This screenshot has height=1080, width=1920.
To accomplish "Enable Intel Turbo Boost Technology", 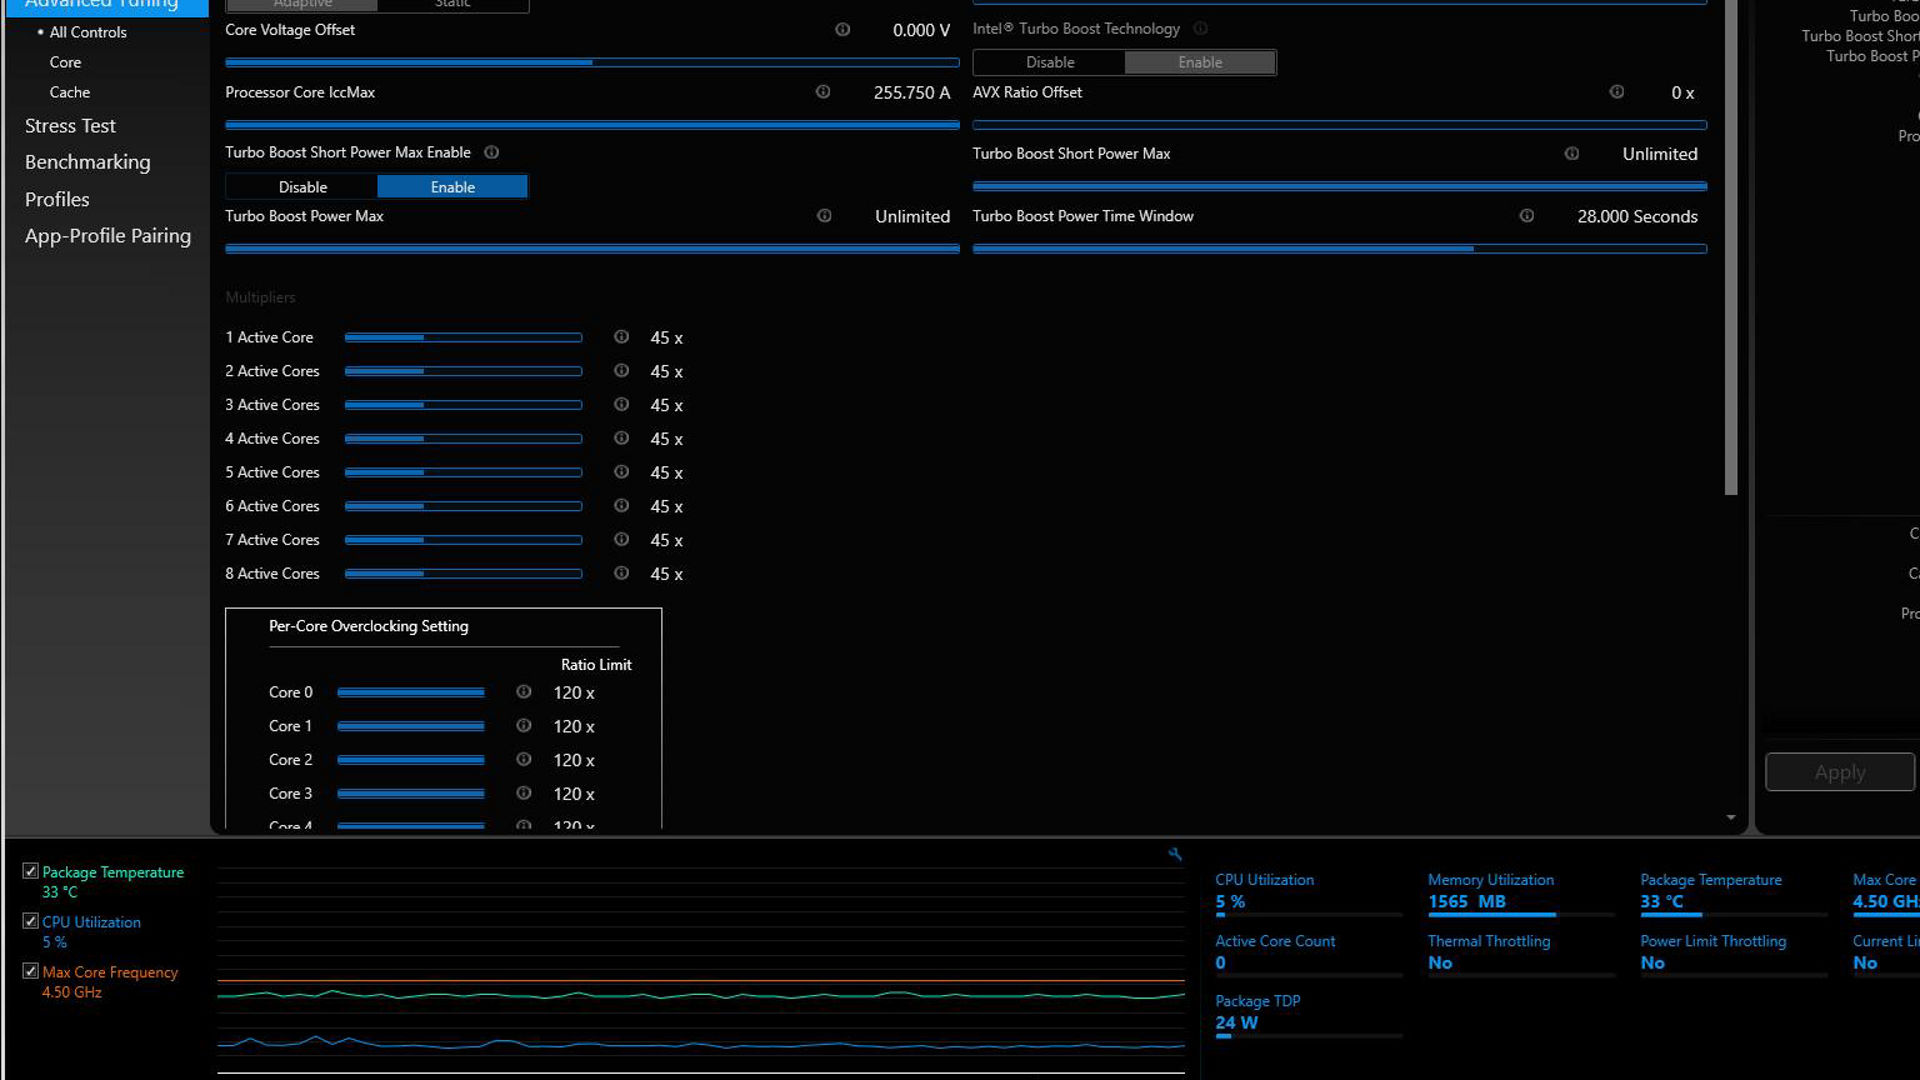I will click(1200, 62).
